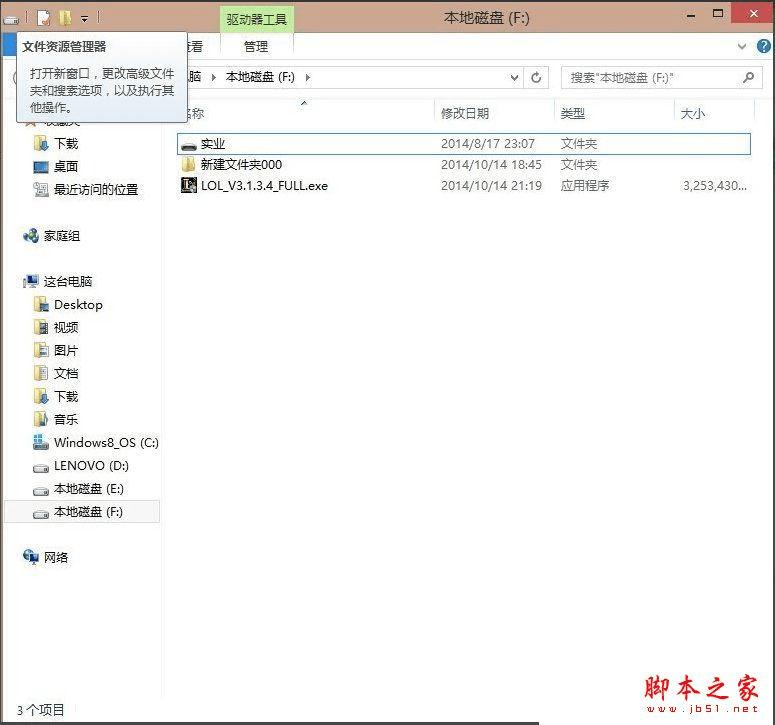Viewport: 775px width, 725px height.
Task: Sort by the 大小 column header
Action: click(692, 113)
